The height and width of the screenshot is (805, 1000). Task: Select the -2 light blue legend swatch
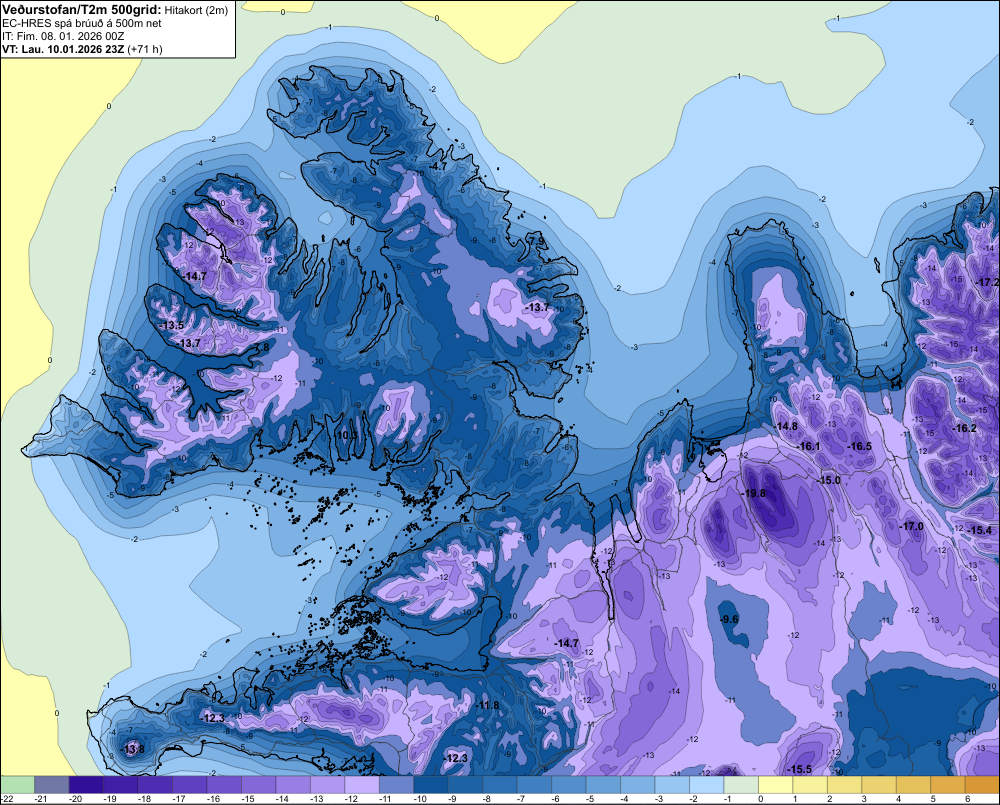[706, 784]
